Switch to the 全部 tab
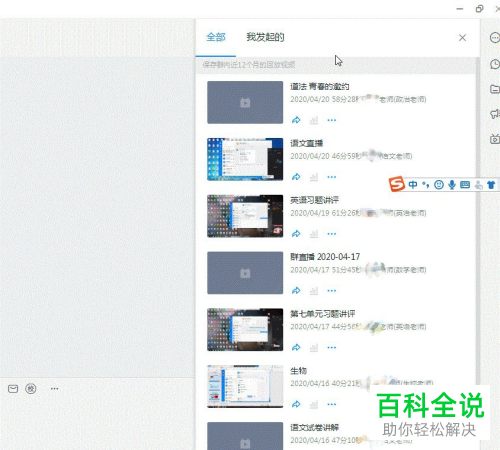 click(x=216, y=37)
